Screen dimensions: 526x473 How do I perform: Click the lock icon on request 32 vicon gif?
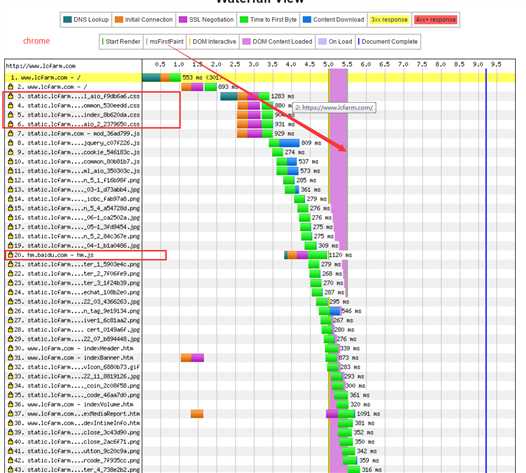tap(11, 367)
